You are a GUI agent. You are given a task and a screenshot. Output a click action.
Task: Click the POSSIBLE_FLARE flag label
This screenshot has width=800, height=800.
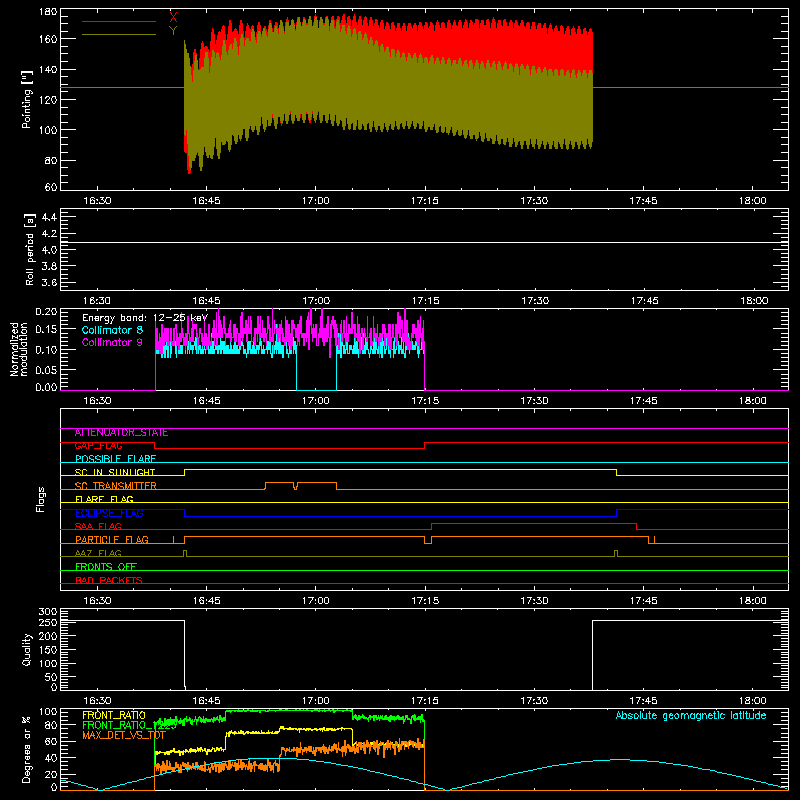[115, 459]
